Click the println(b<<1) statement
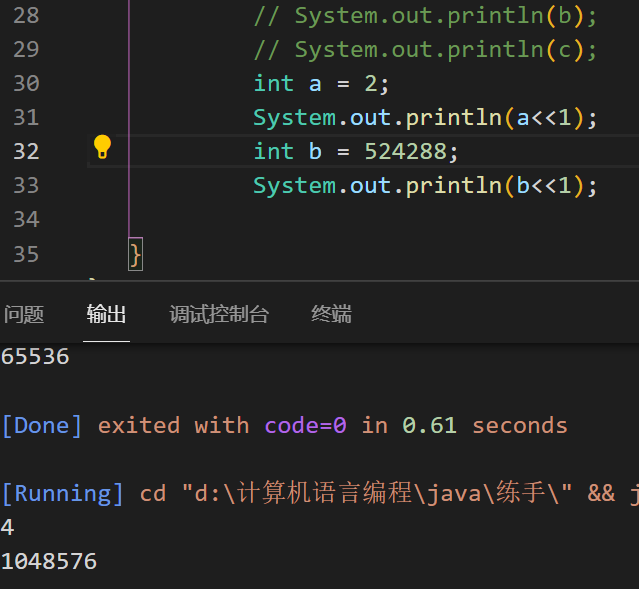Viewport: 639px width, 589px height. coord(424,186)
